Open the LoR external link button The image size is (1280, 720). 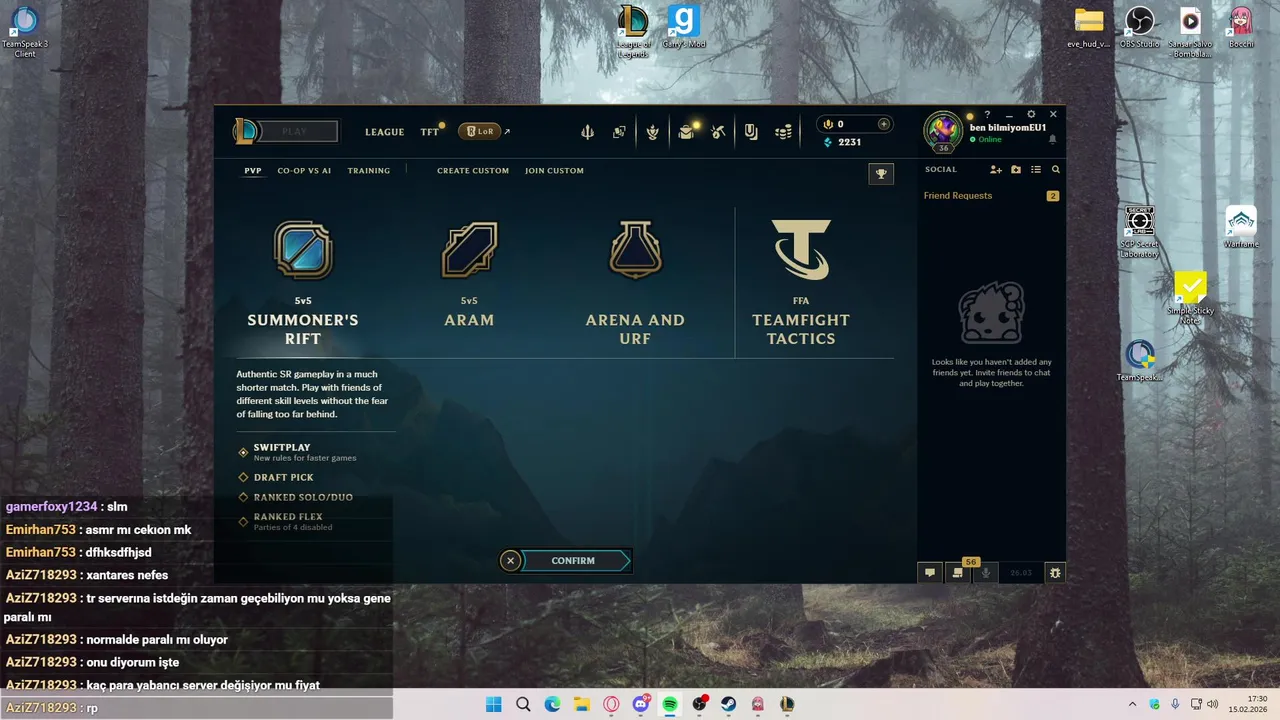[x=480, y=131]
